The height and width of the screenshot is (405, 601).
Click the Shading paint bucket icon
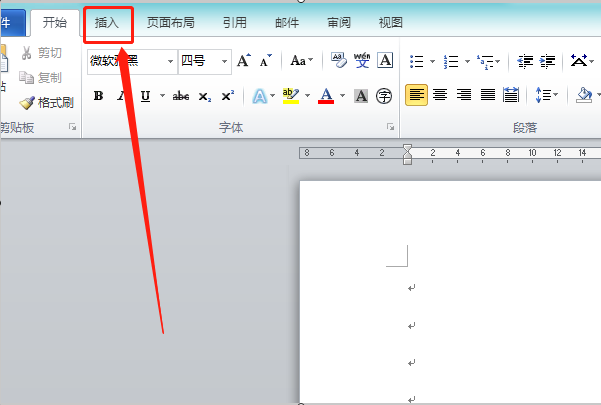click(x=584, y=95)
